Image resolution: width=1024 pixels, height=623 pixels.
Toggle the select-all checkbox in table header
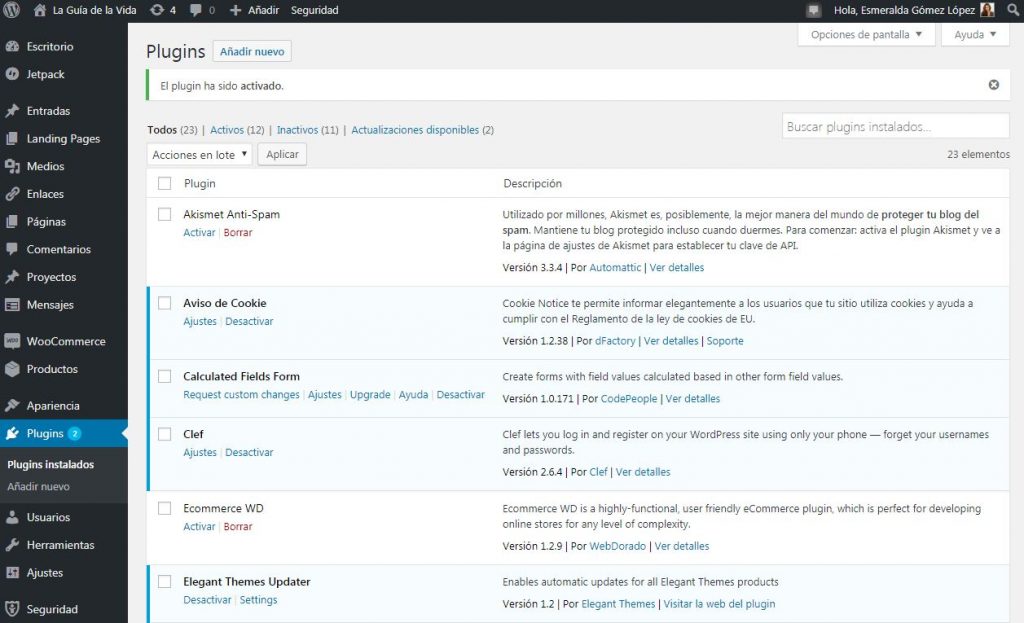pyautogui.click(x=165, y=184)
